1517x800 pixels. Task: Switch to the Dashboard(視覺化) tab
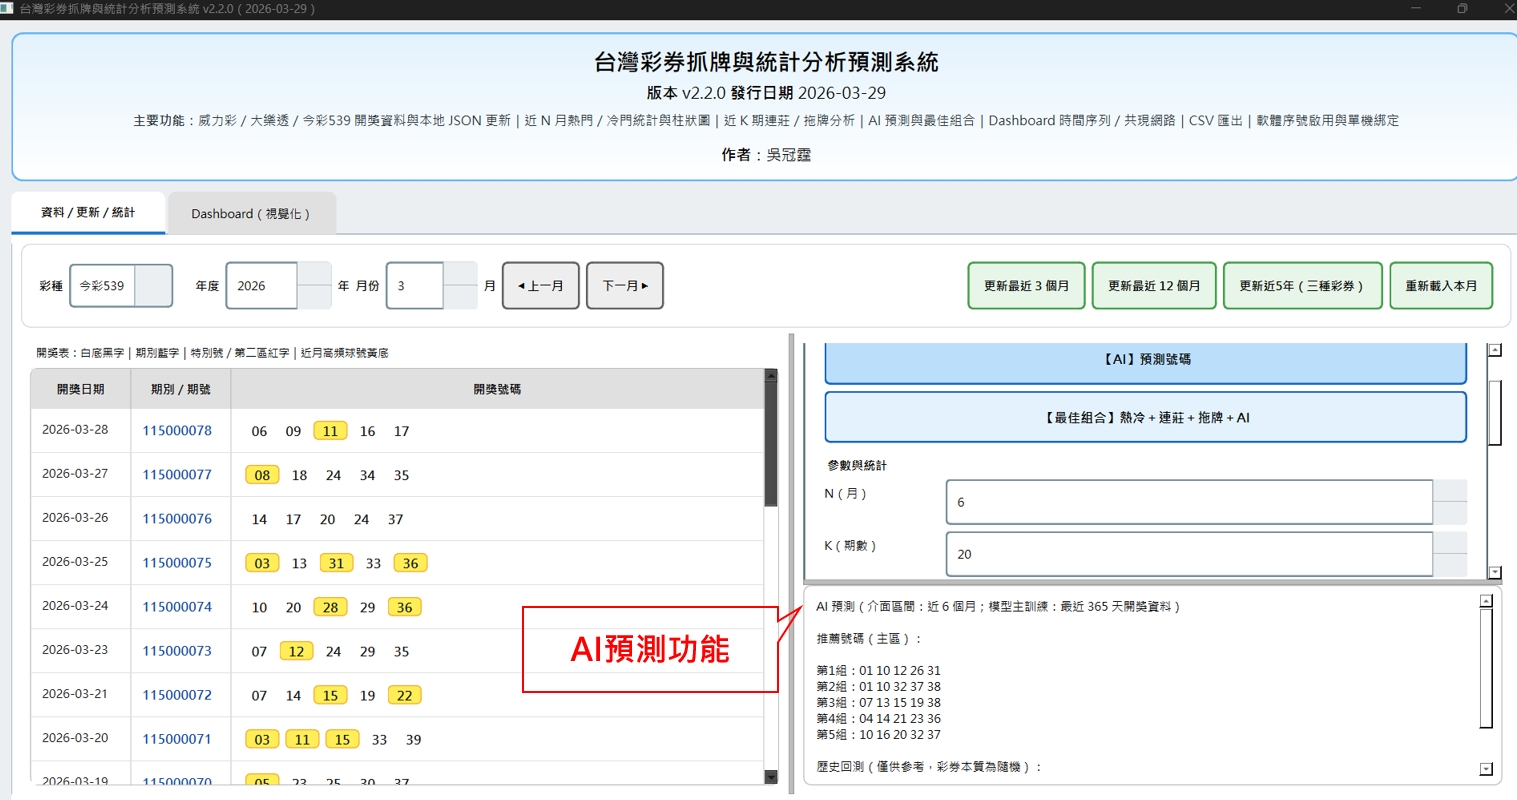(251, 214)
